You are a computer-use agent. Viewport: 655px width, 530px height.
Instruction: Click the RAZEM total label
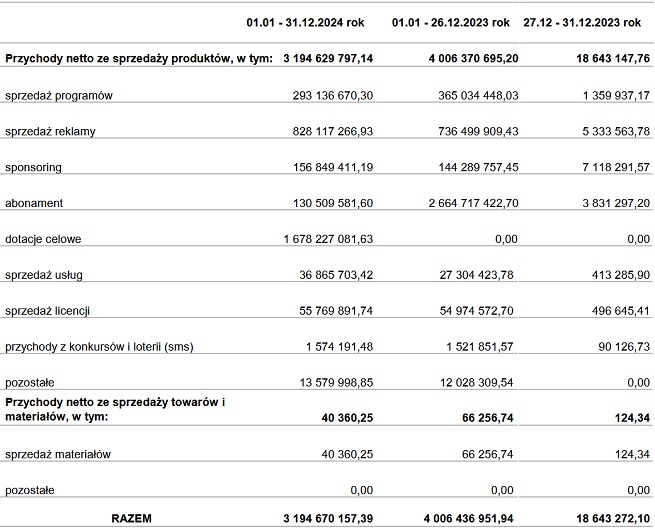pyautogui.click(x=132, y=519)
